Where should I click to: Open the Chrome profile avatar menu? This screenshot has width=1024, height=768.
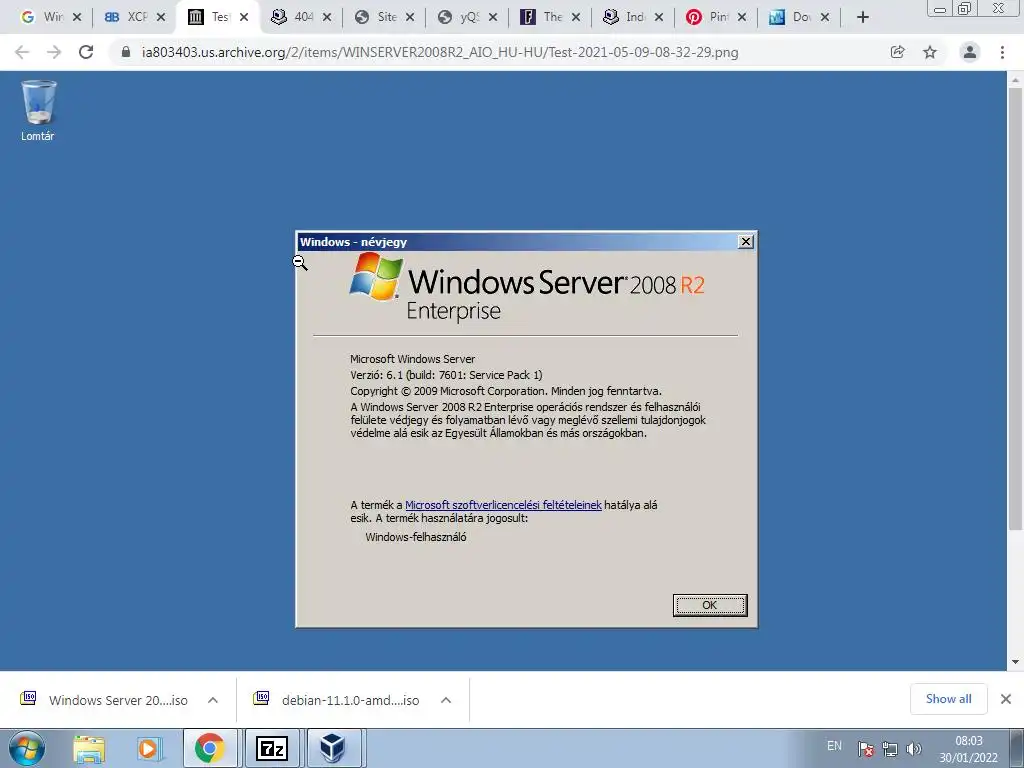[970, 52]
